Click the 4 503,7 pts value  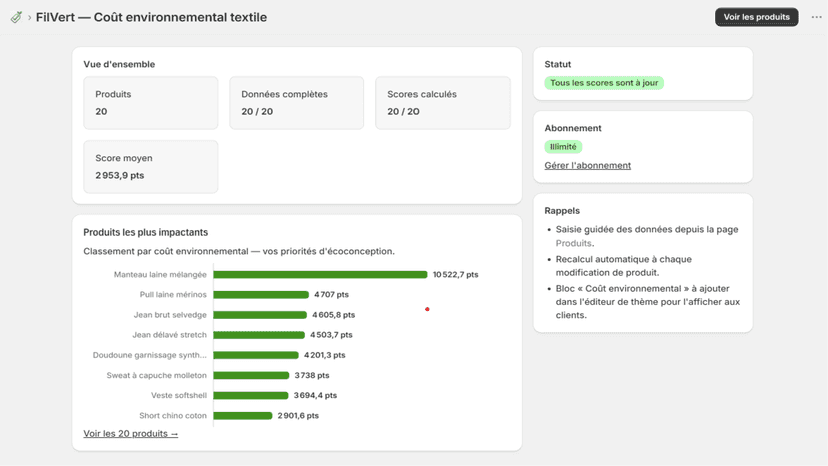click(331, 335)
